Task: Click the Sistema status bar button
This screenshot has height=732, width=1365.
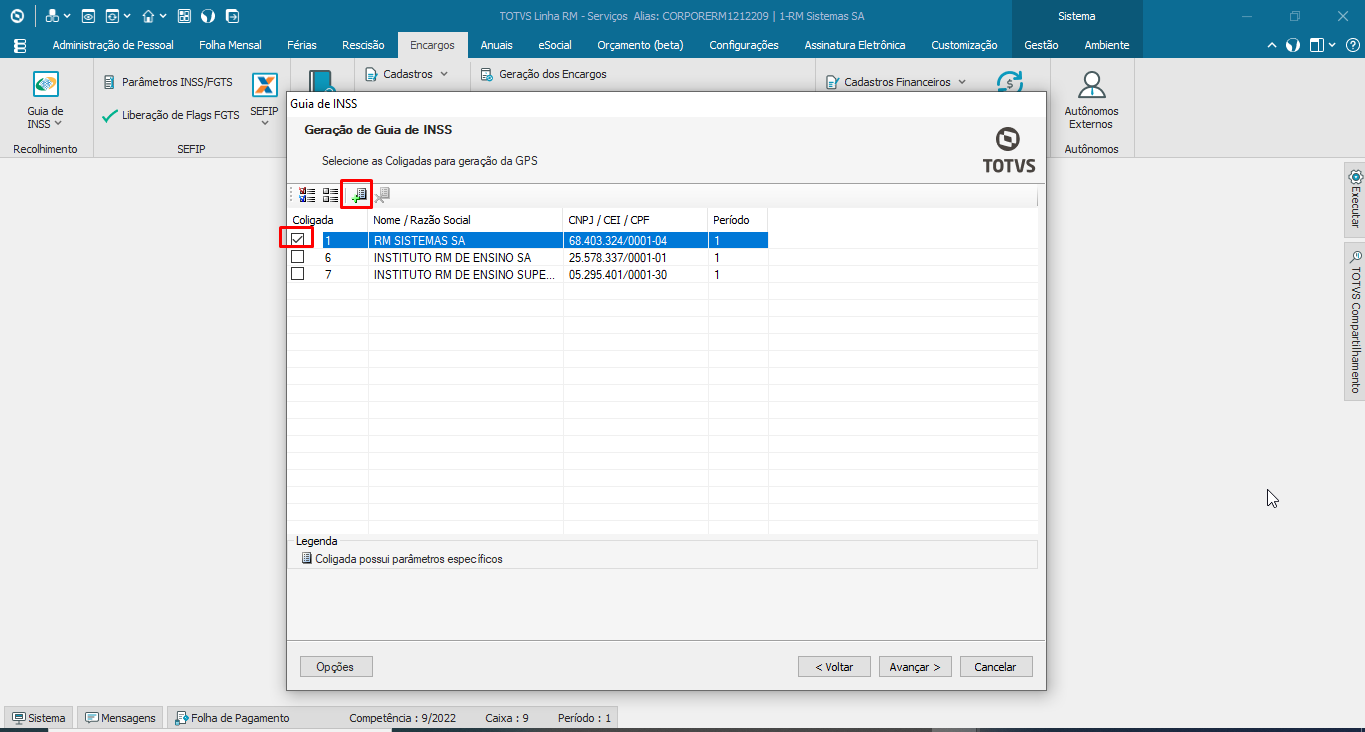Action: [38, 718]
